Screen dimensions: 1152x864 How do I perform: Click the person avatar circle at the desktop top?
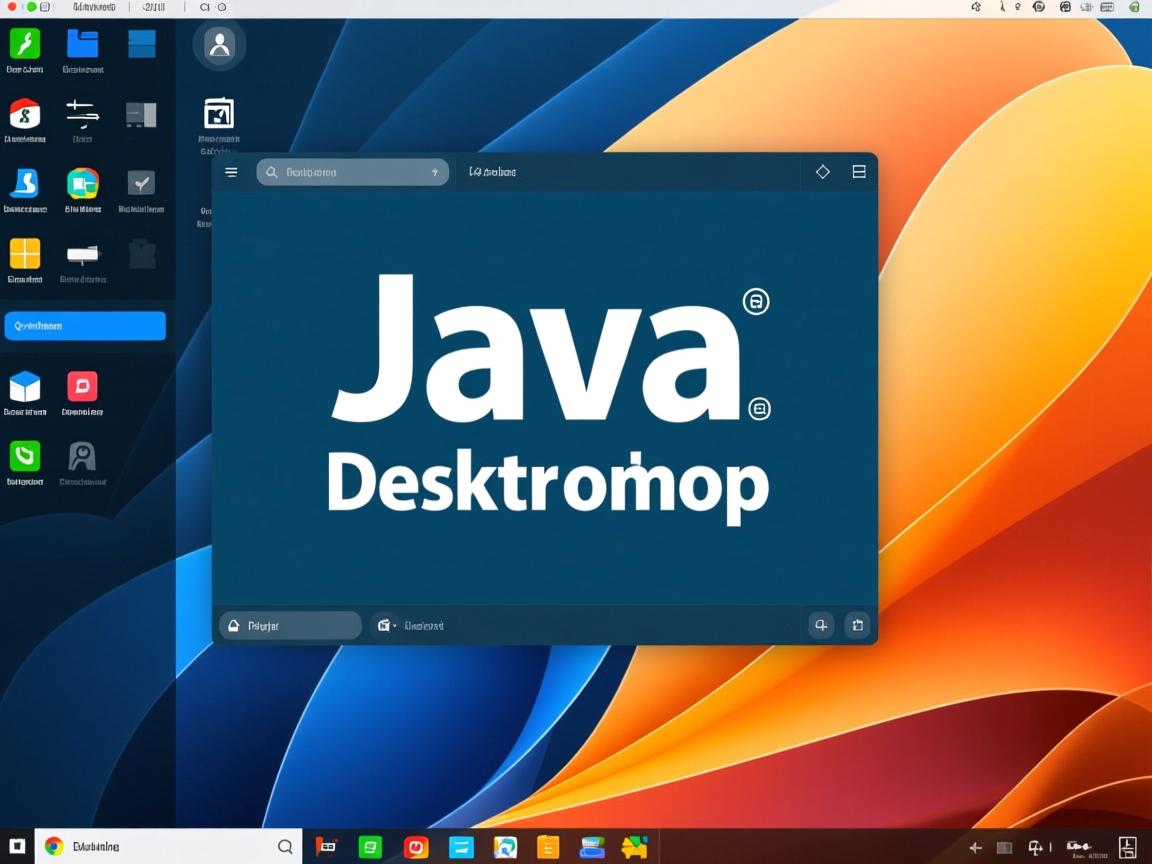(219, 44)
